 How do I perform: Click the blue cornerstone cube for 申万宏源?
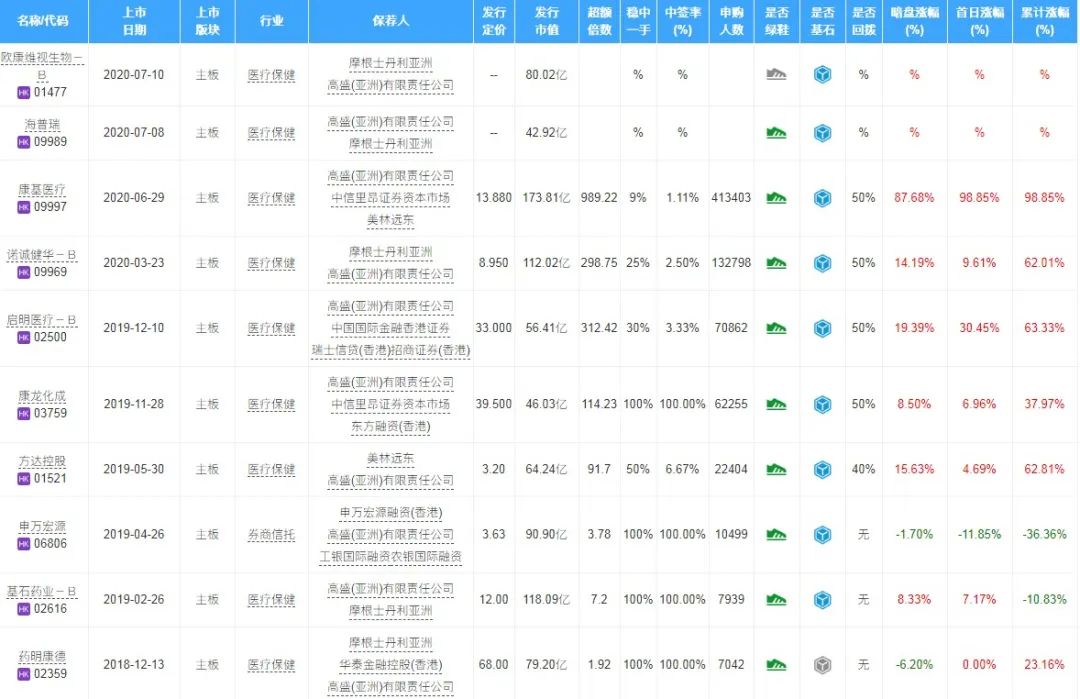coord(822,534)
